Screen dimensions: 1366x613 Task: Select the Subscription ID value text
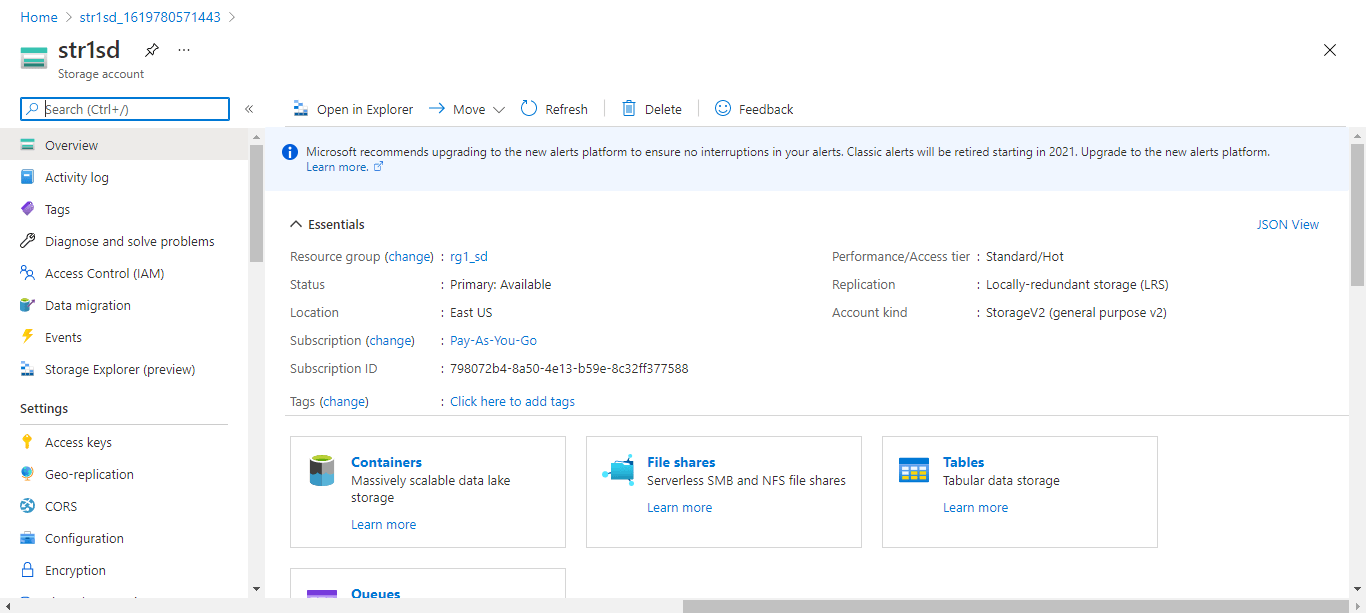click(x=569, y=369)
